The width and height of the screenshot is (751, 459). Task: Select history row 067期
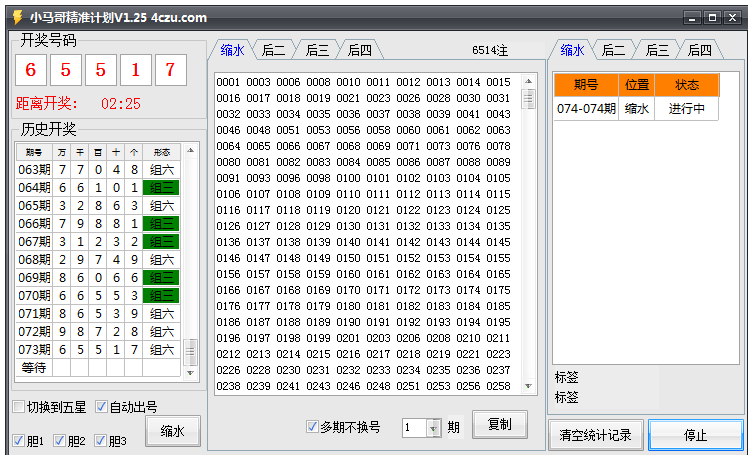pyautogui.click(x=98, y=241)
